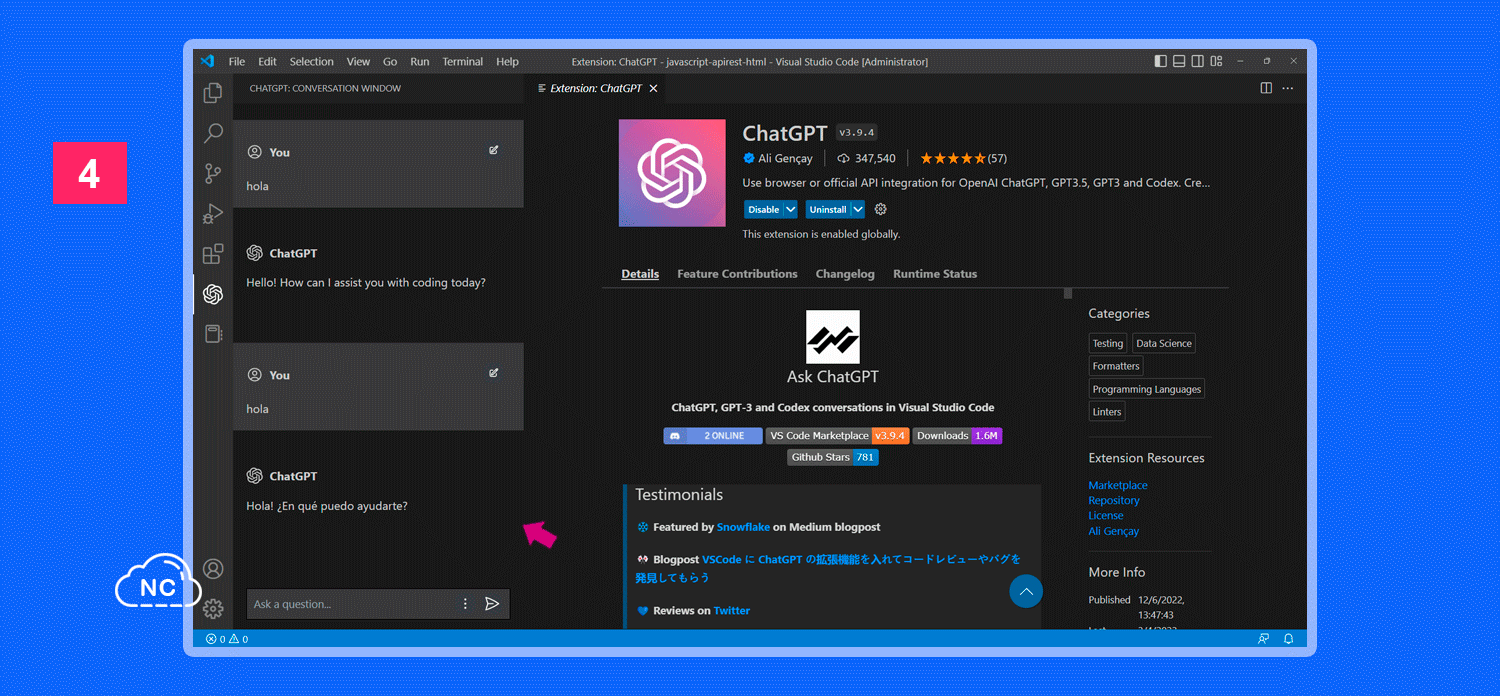Open the Accounts menu in the activity bar
This screenshot has height=696, width=1500.
point(213,569)
